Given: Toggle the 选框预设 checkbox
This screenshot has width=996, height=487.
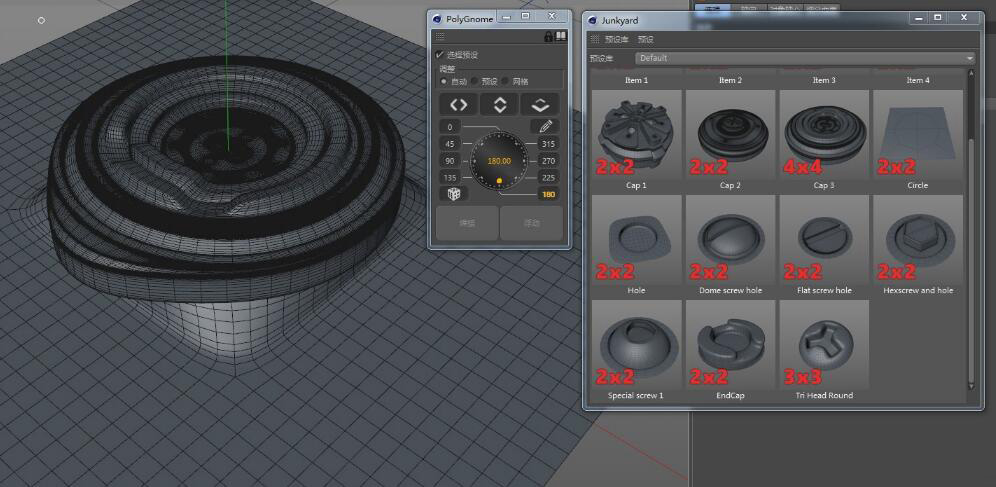Looking at the screenshot, I should click(440, 55).
